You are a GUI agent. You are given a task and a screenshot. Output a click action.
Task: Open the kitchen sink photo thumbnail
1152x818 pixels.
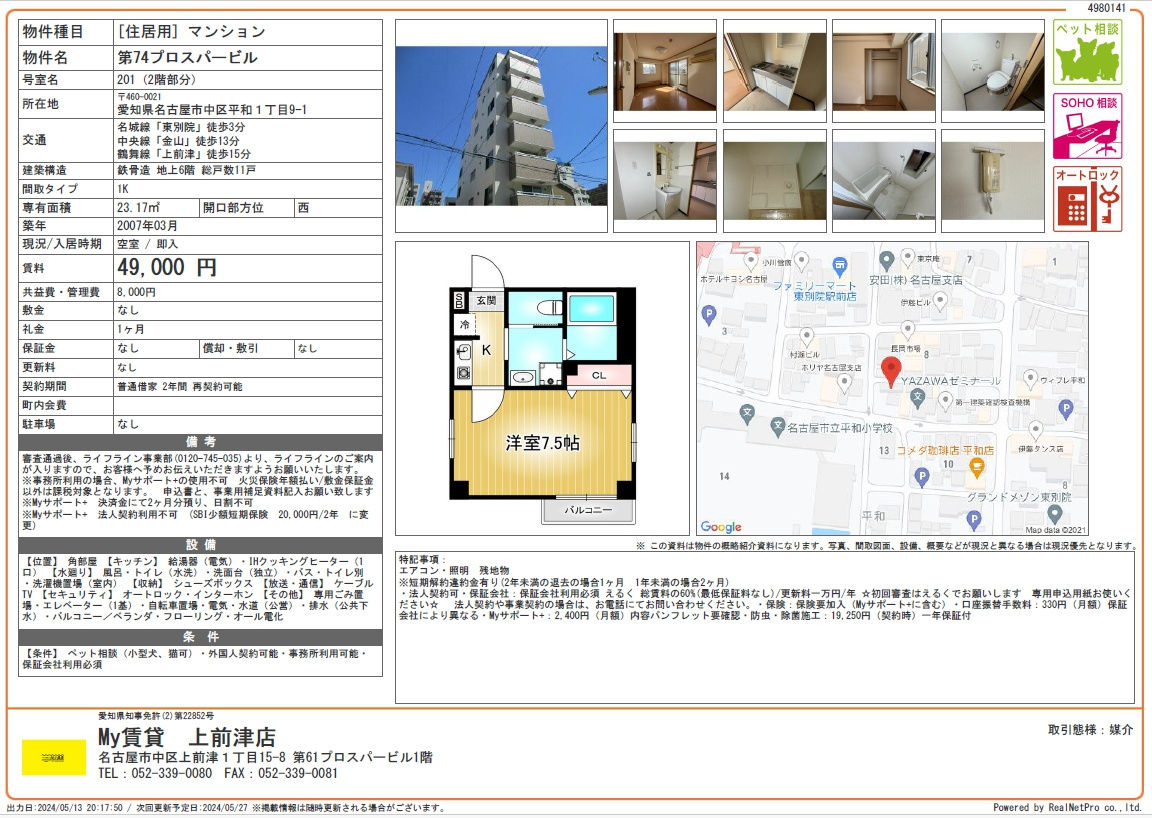pyautogui.click(x=774, y=71)
